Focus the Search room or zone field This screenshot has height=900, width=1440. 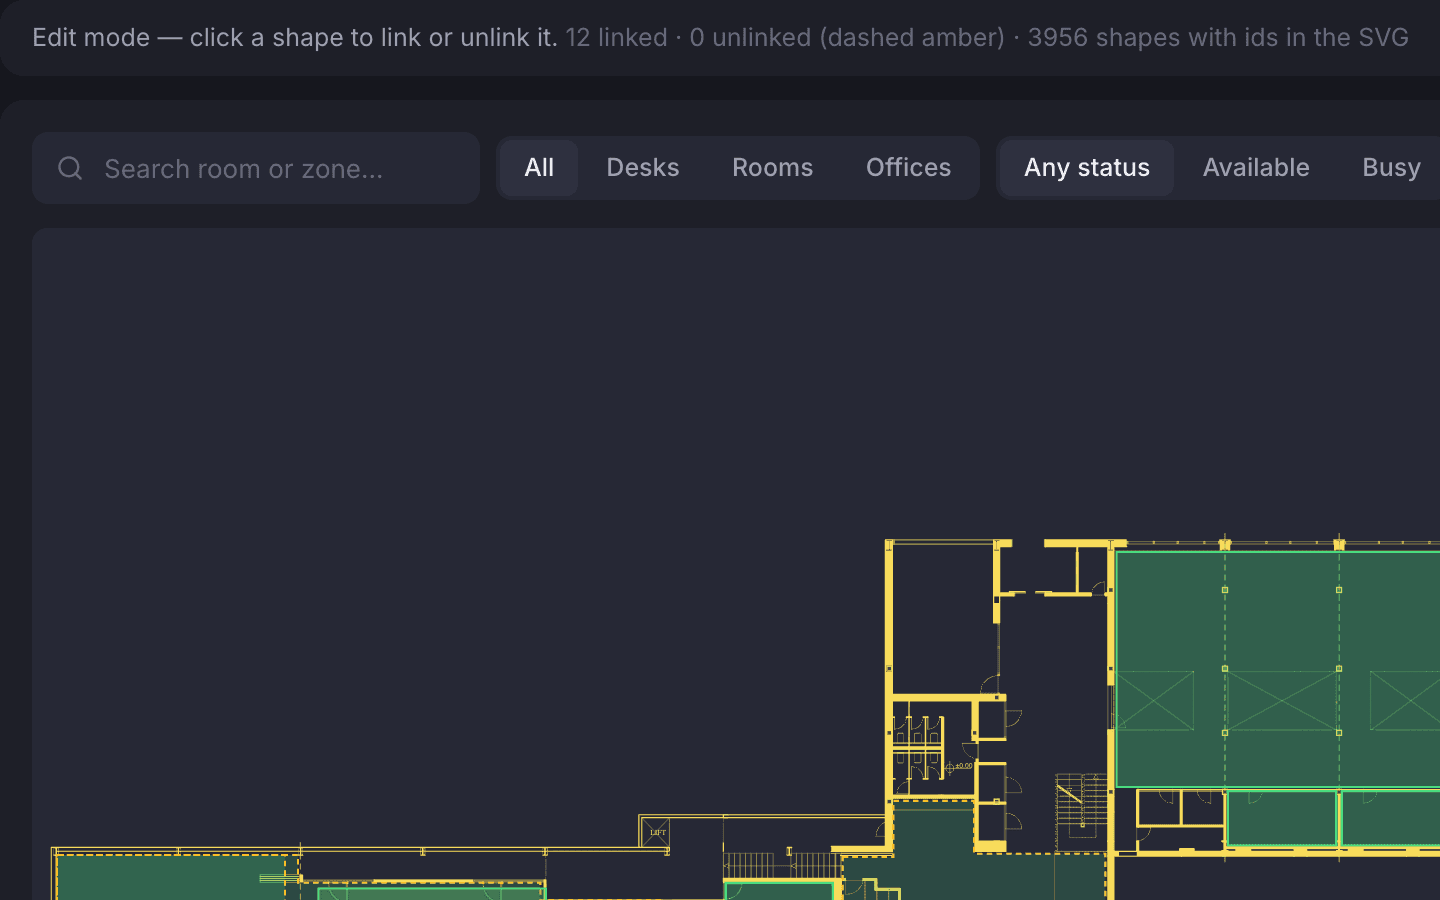pyautogui.click(x=256, y=168)
